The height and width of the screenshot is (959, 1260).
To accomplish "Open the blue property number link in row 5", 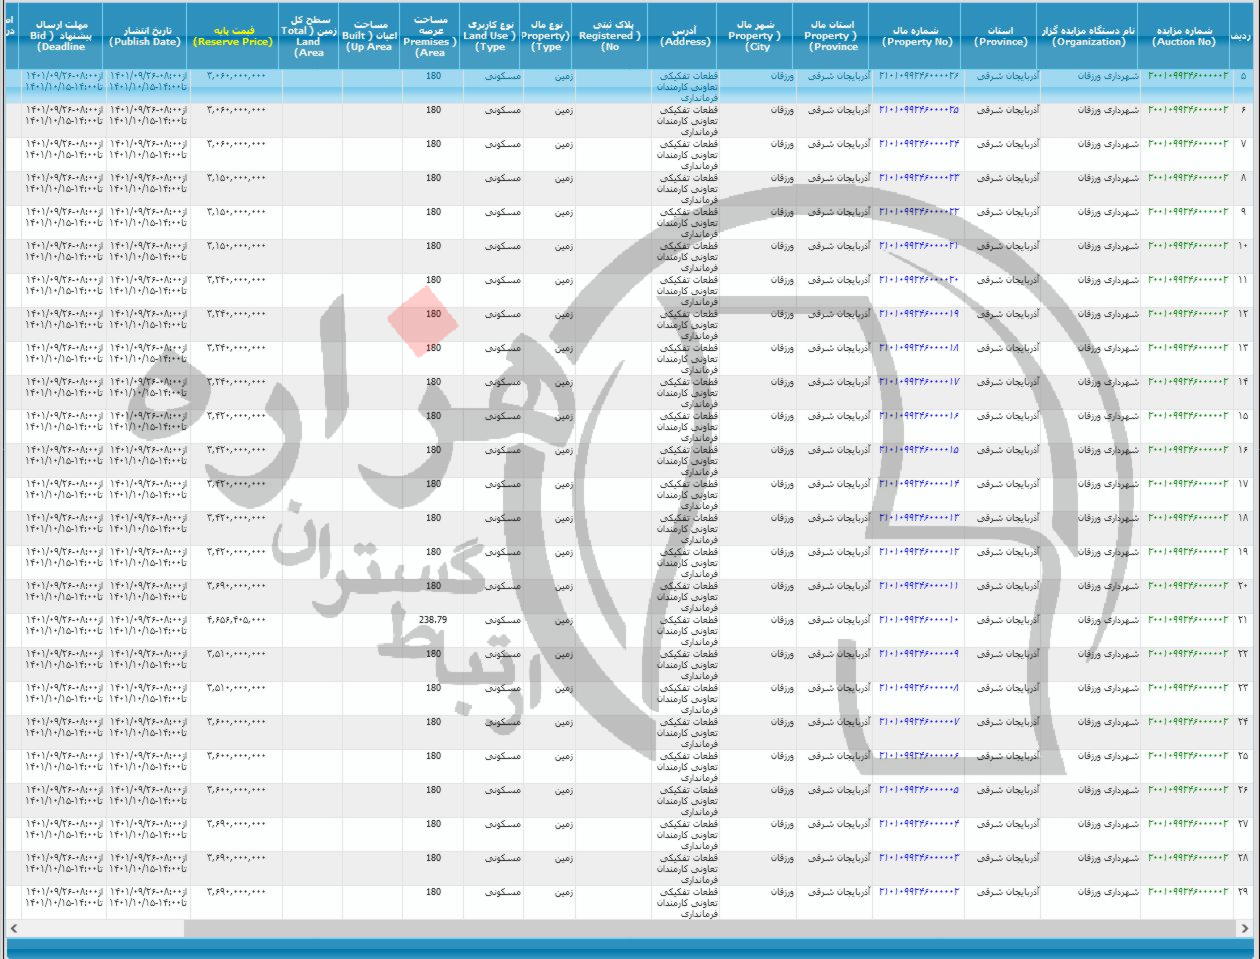I will click(918, 76).
